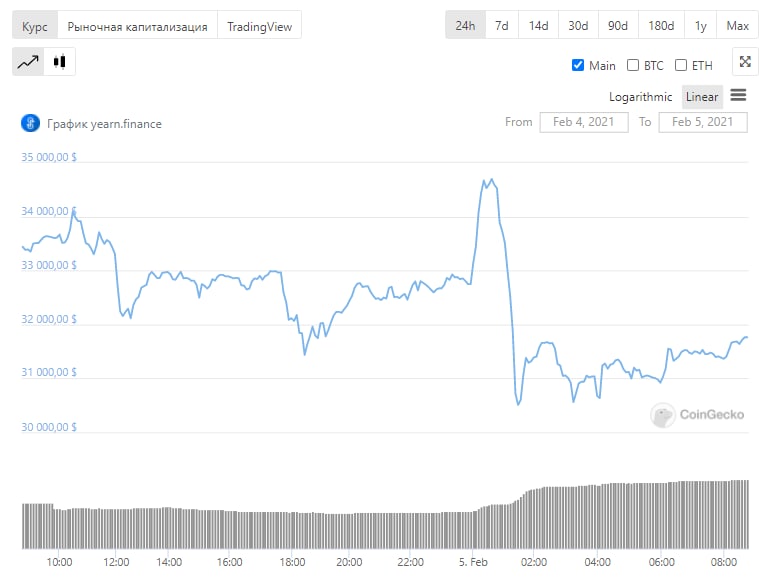
Task: Switch chart to Logarithmic scale
Action: tap(640, 96)
